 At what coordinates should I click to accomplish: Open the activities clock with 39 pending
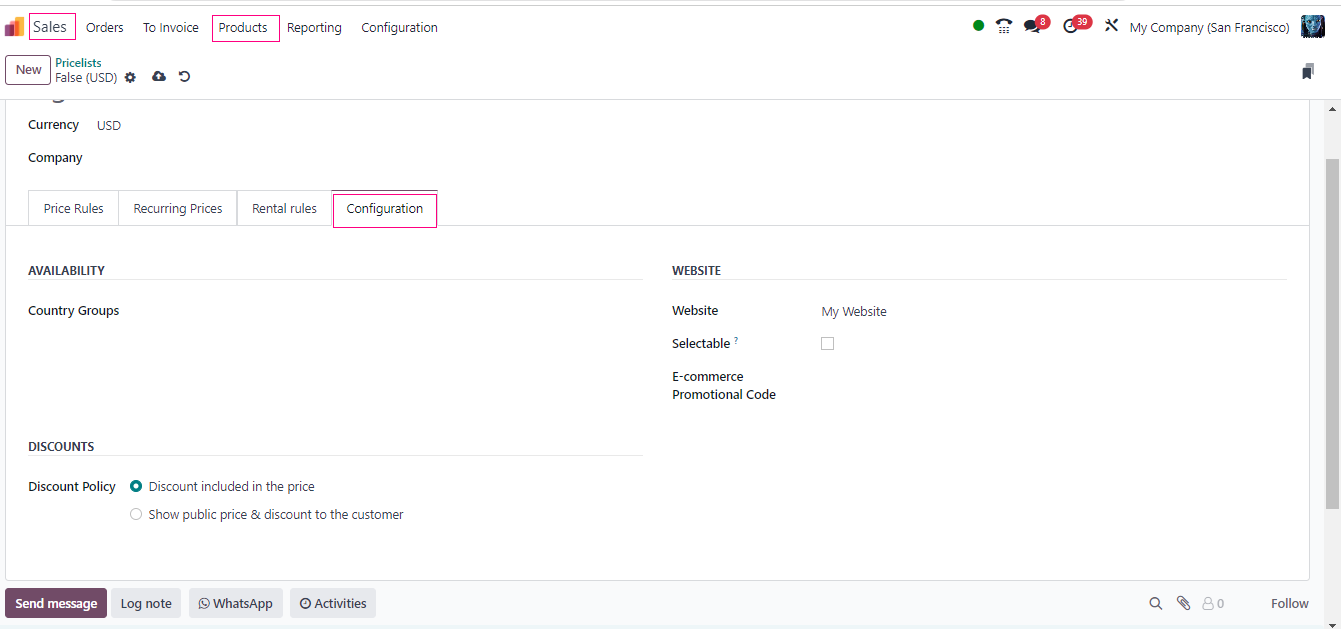coord(1072,27)
